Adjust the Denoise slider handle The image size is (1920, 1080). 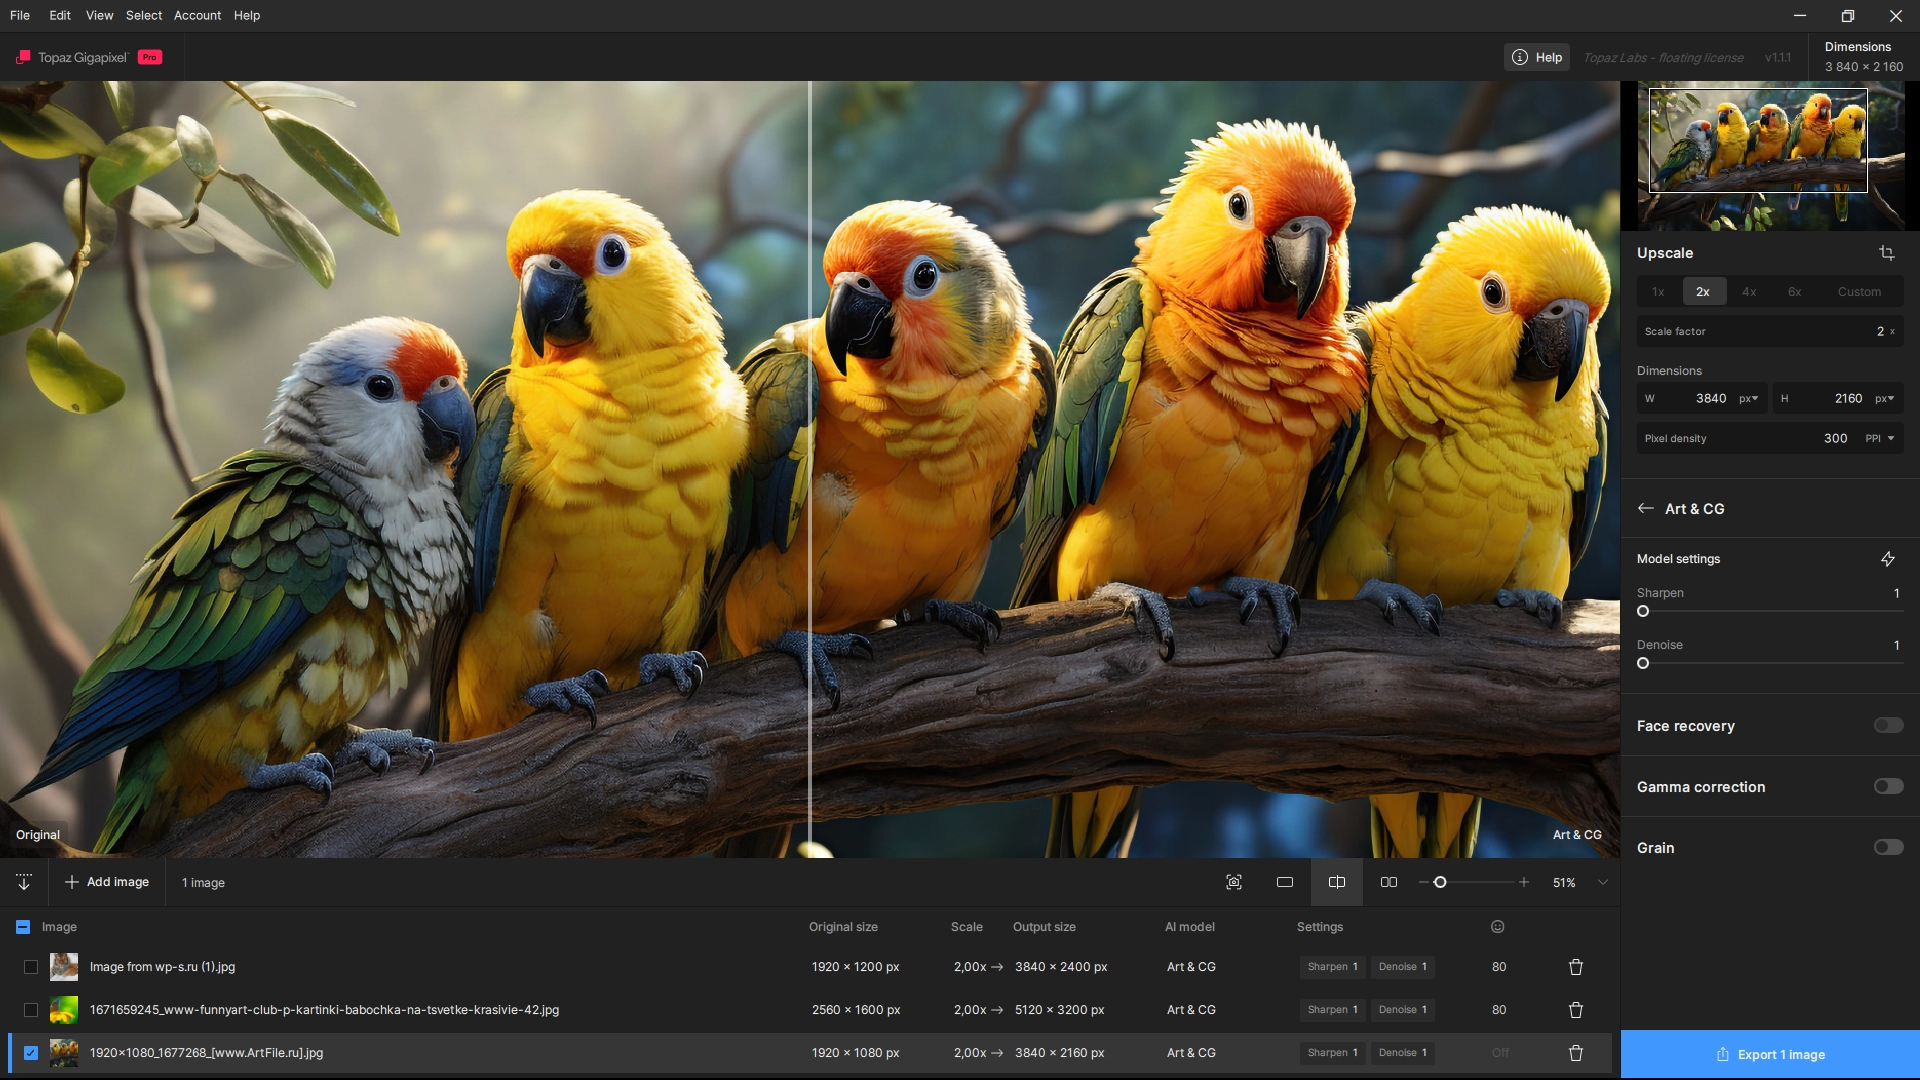tap(1643, 663)
